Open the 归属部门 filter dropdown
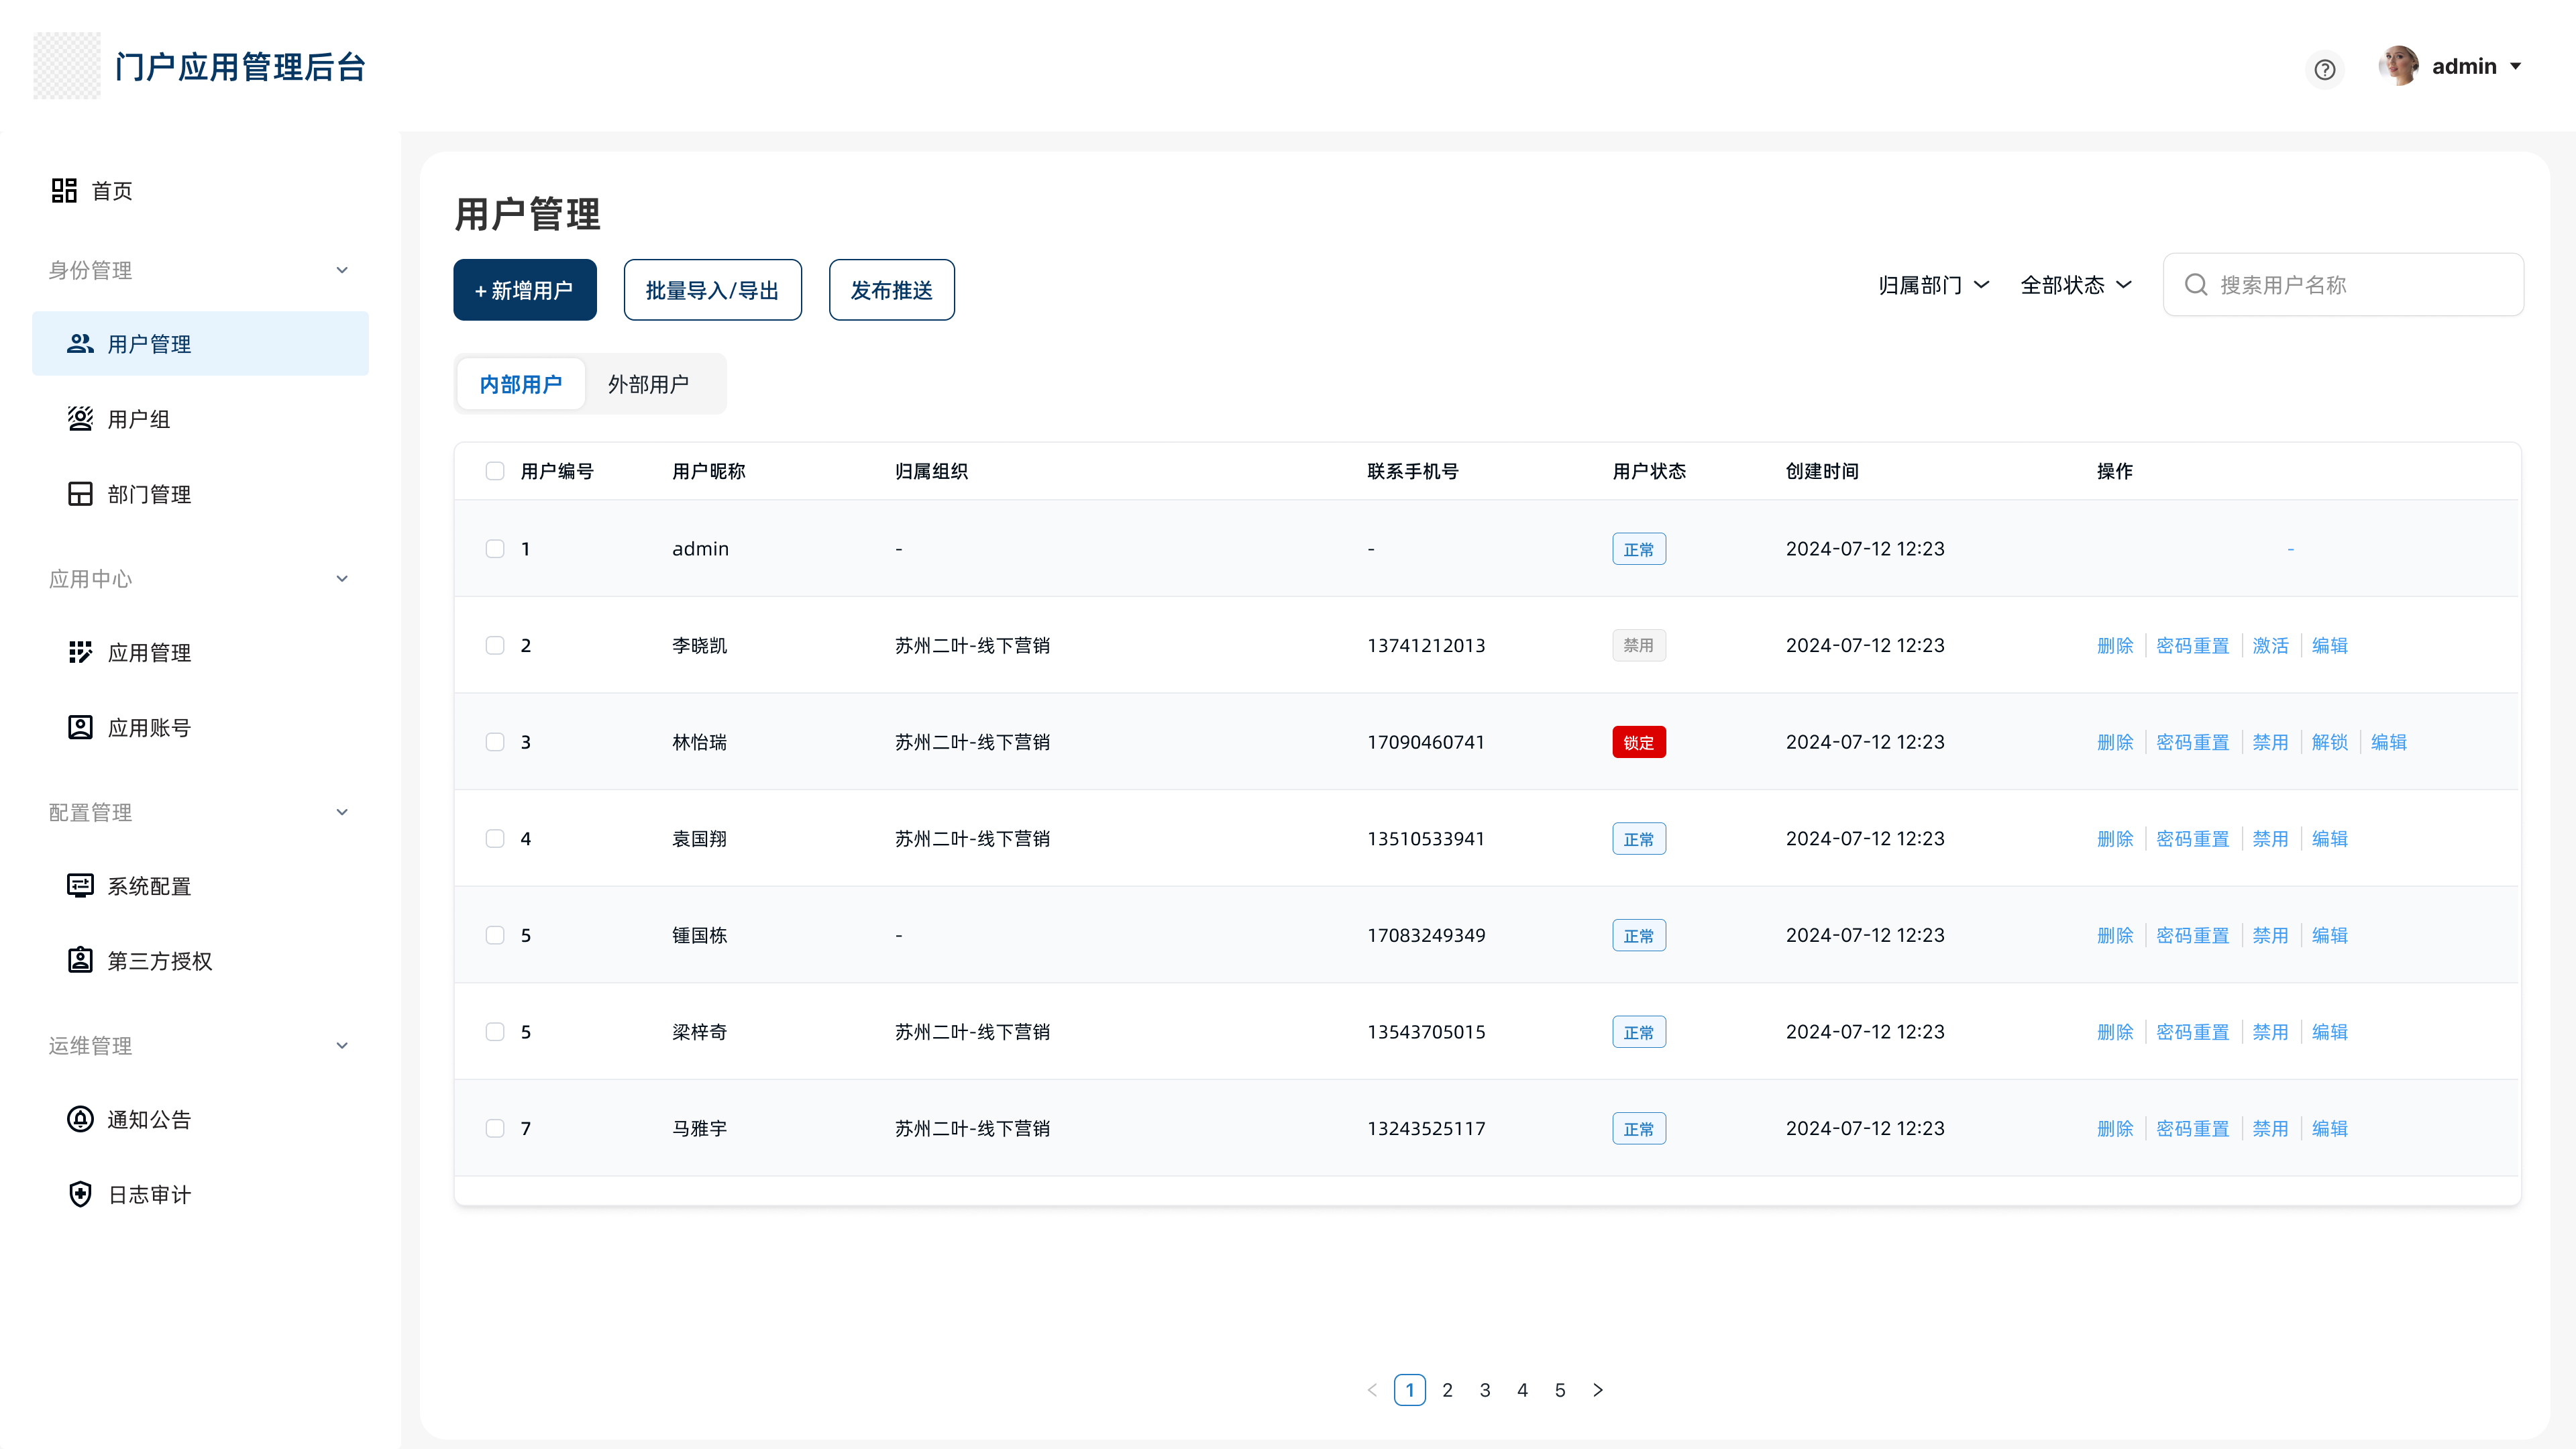Image resolution: width=2576 pixels, height=1449 pixels. click(1934, 285)
